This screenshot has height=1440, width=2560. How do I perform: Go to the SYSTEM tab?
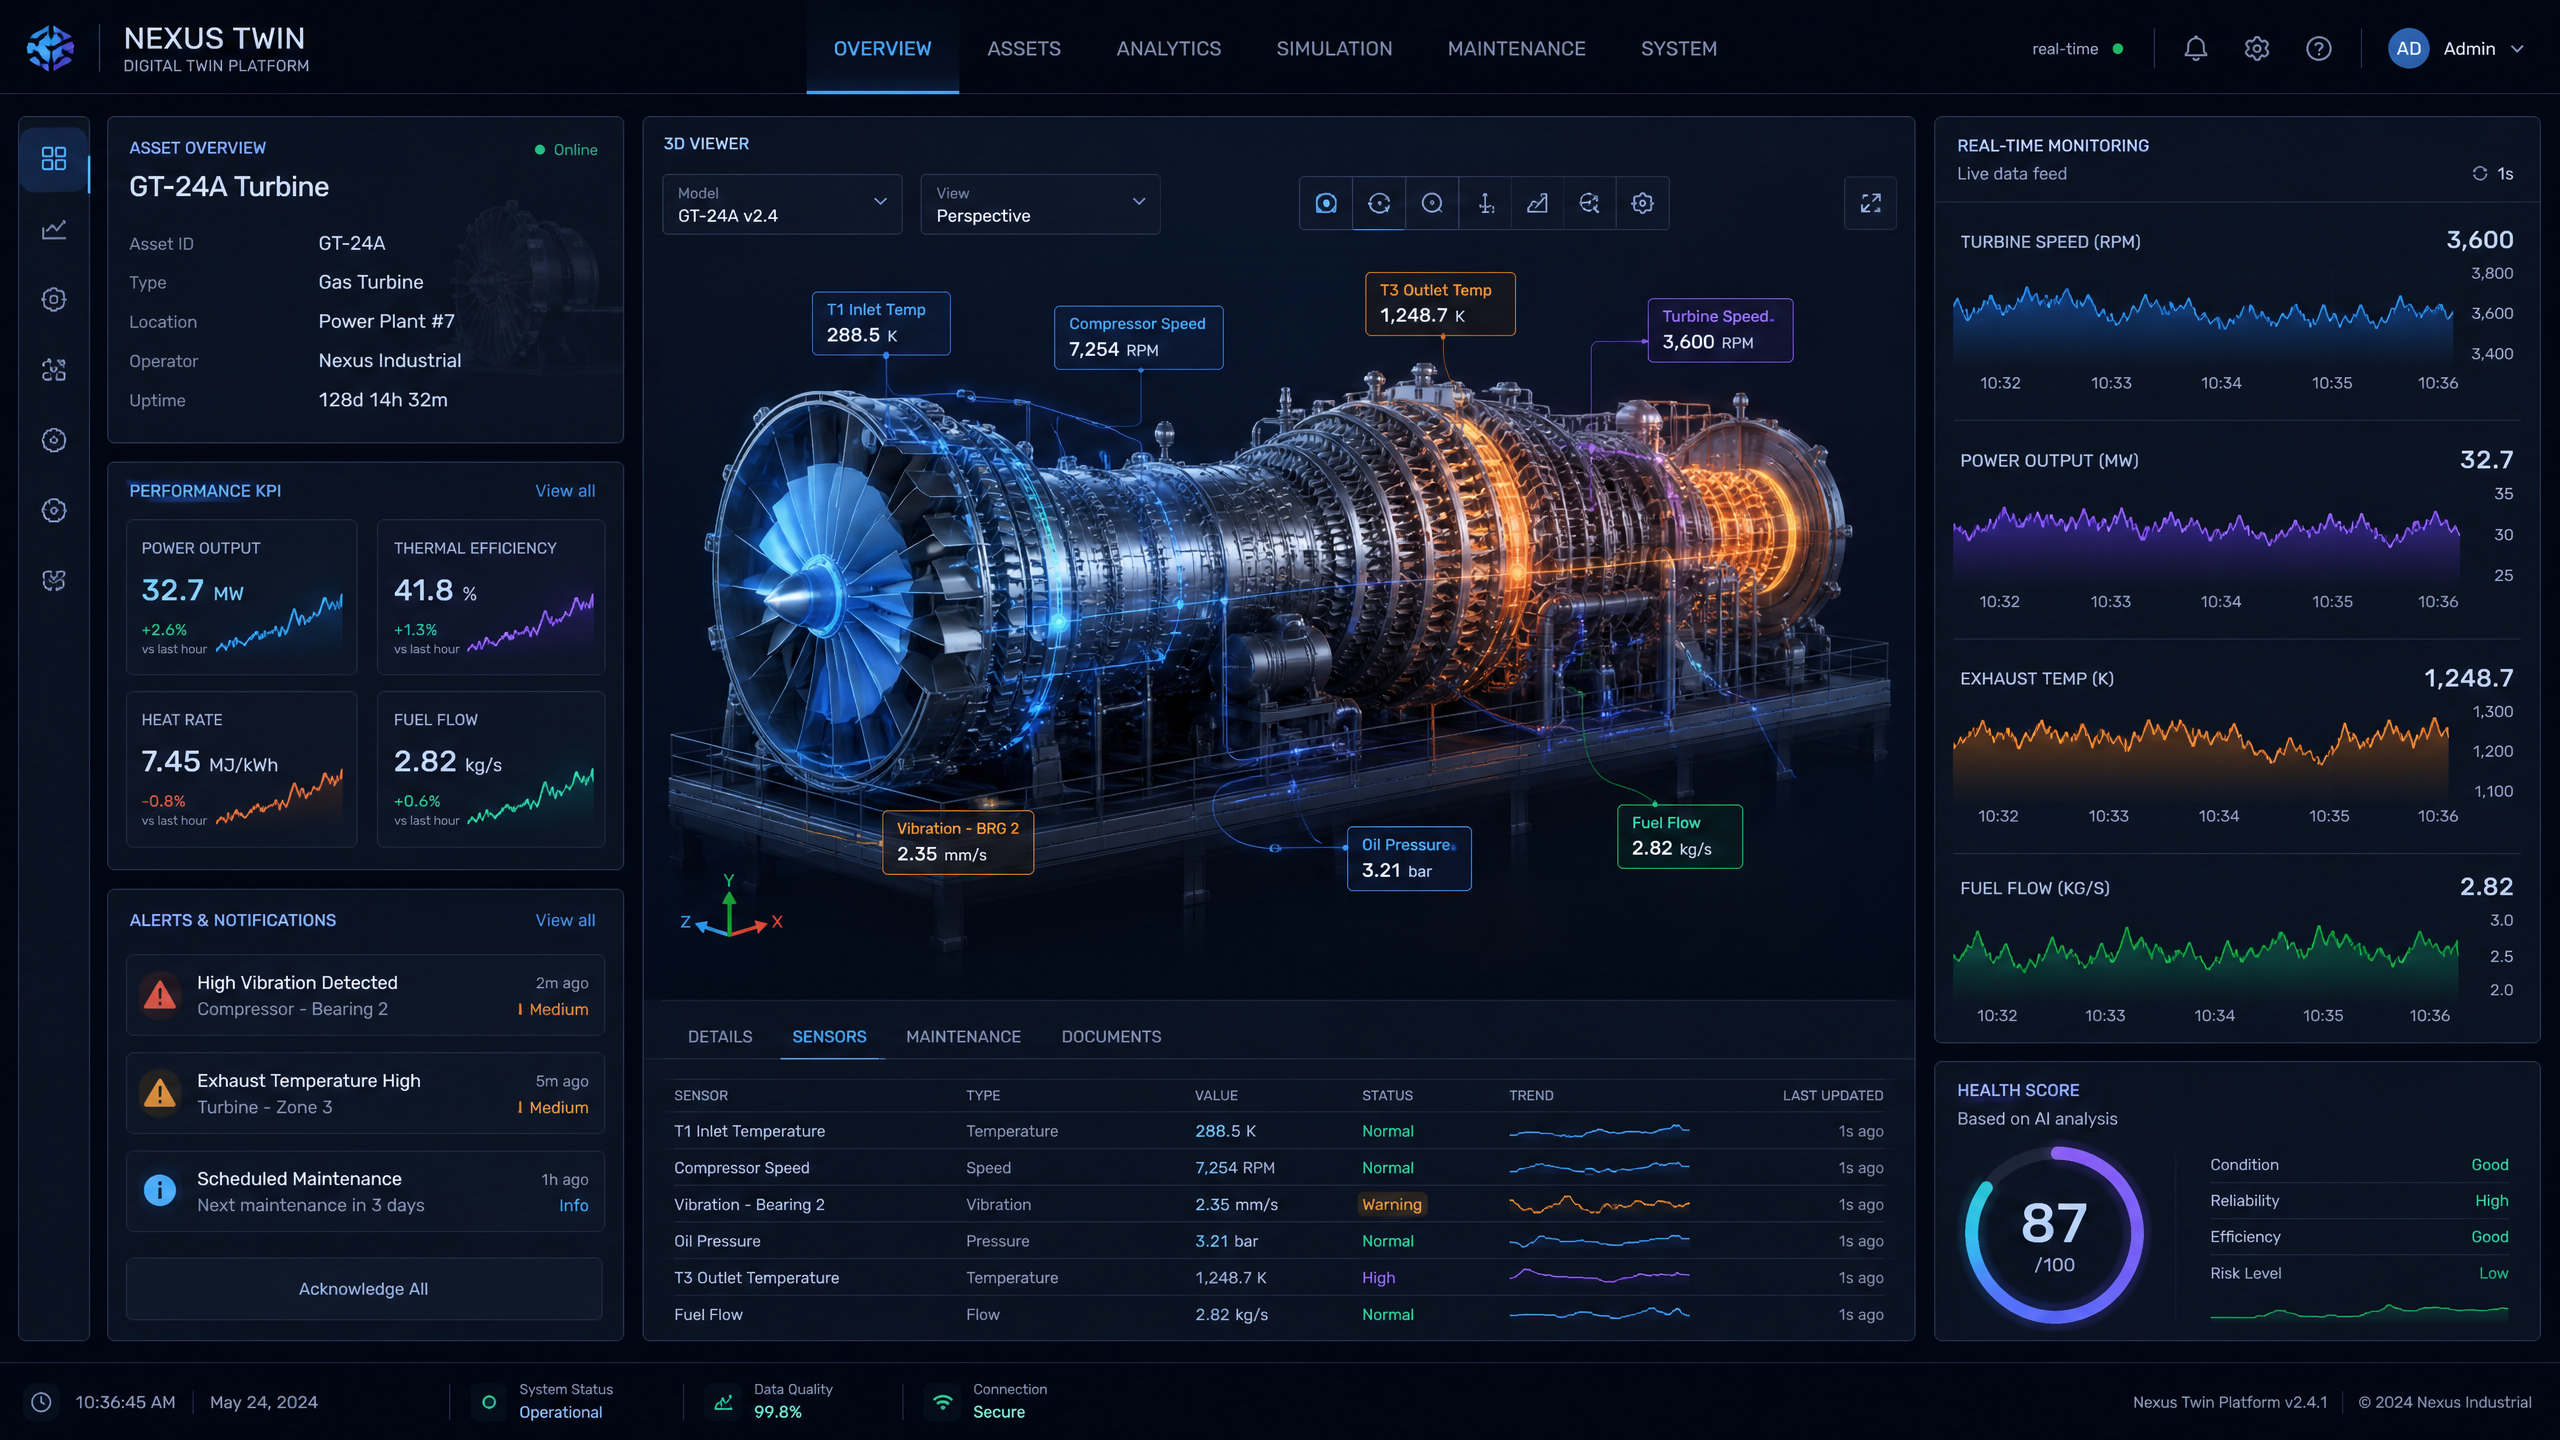pos(1678,48)
